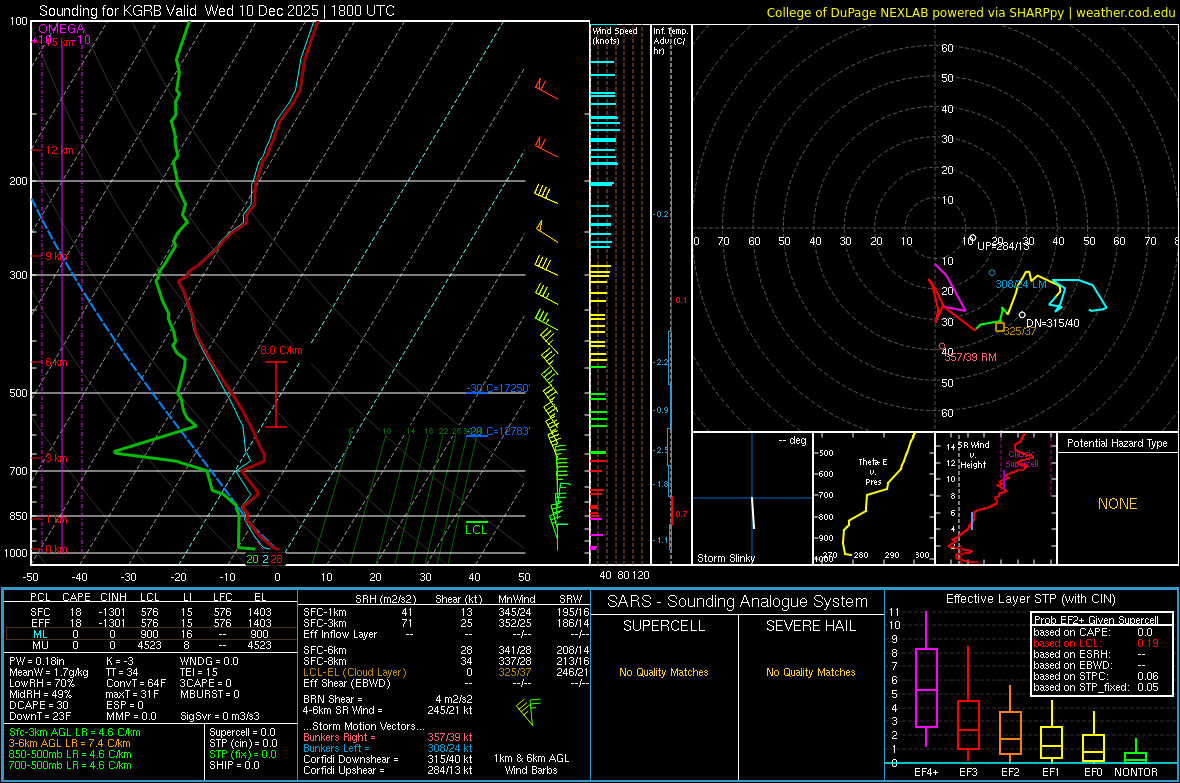
Task: Click red 'based on LCL: 0.19' probability
Action: tap(1096, 644)
